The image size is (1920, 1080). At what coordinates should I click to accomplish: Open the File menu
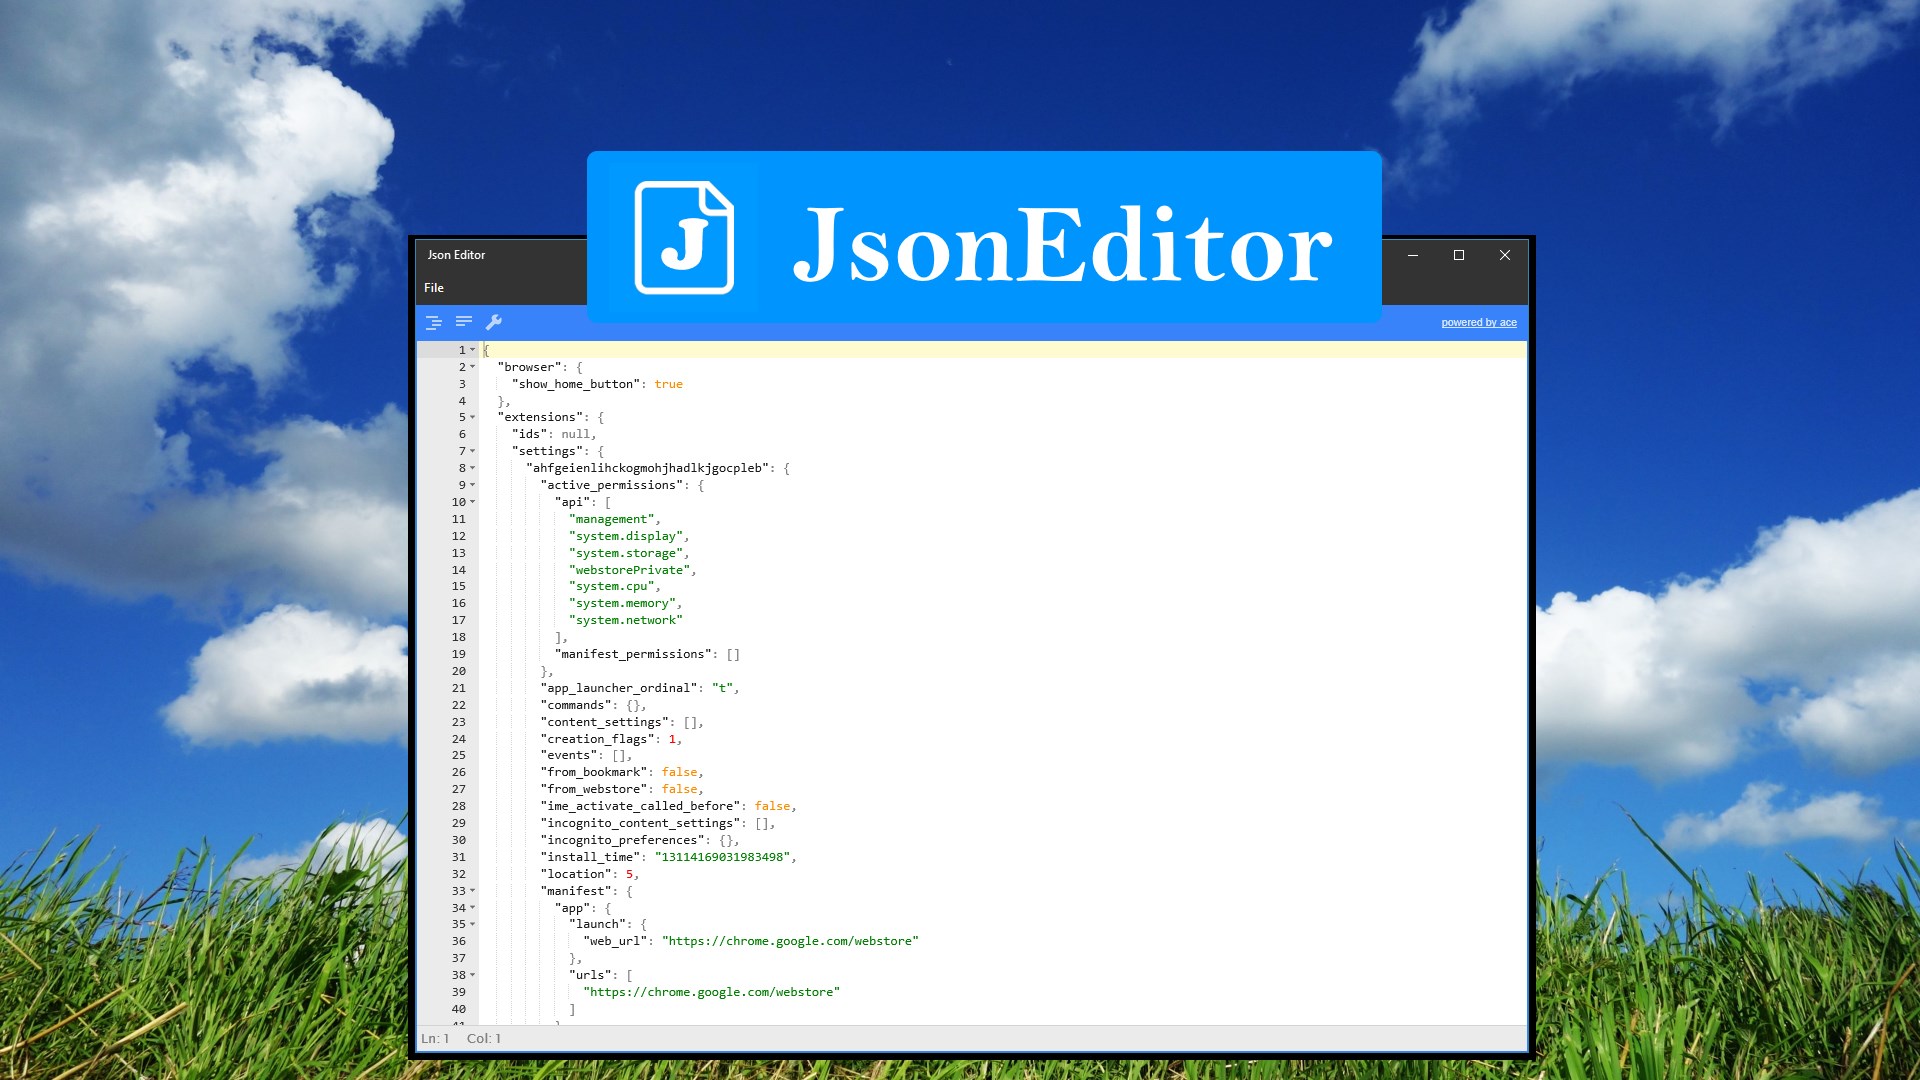(x=434, y=288)
